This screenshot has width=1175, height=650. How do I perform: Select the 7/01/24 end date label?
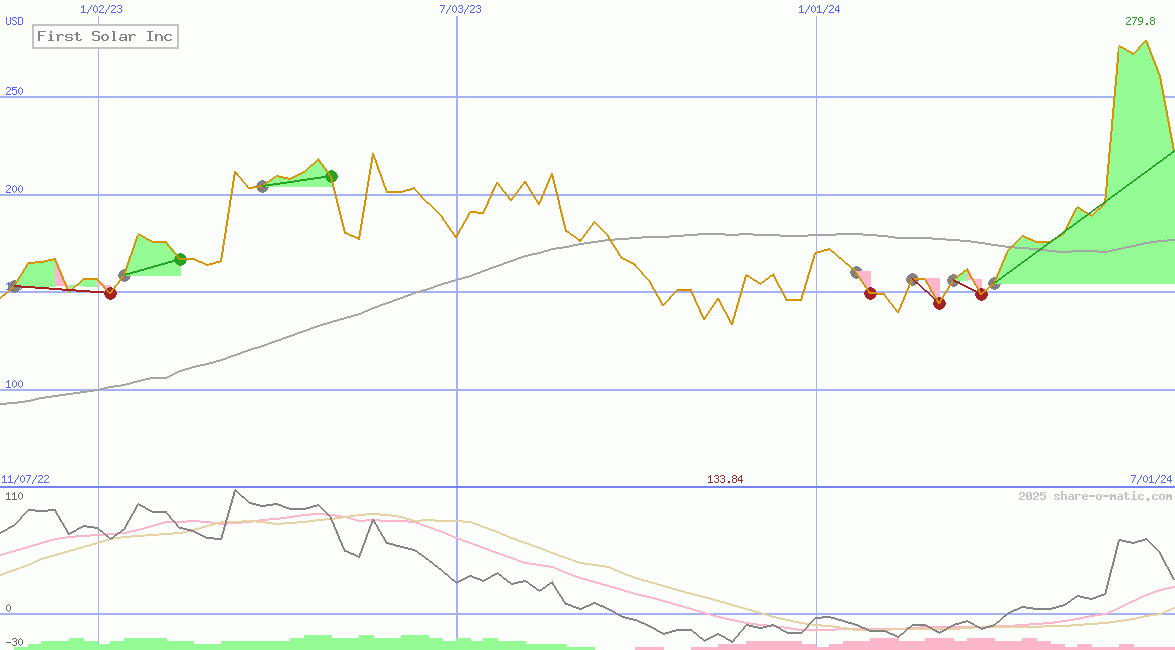pyautogui.click(x=1150, y=480)
